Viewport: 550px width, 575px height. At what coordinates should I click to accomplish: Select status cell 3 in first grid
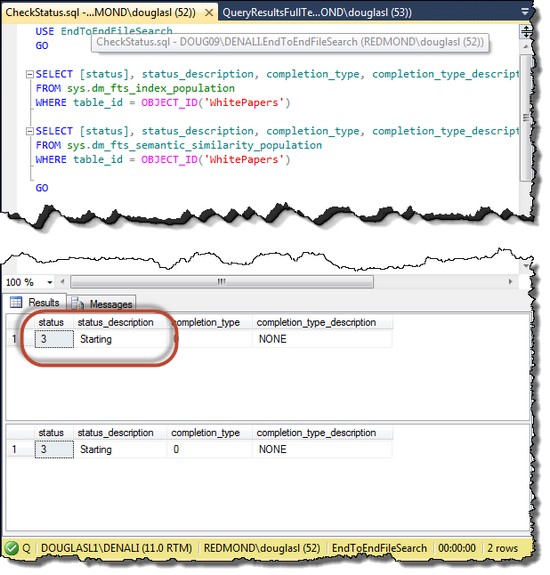tap(54, 339)
